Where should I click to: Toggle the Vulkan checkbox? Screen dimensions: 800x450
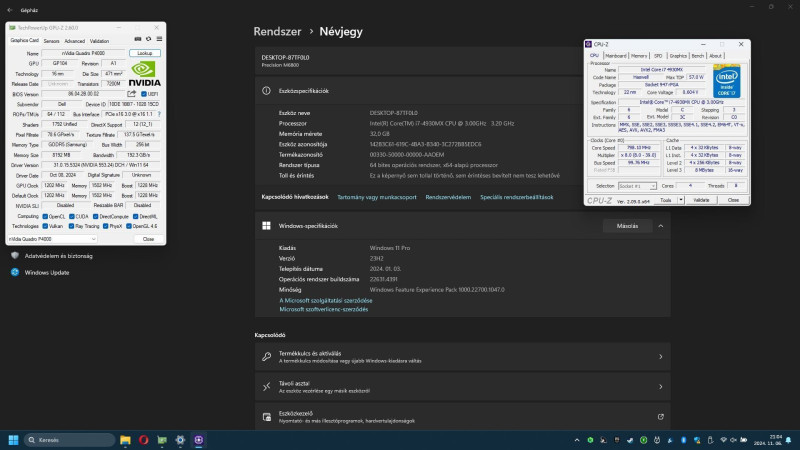pos(45,226)
